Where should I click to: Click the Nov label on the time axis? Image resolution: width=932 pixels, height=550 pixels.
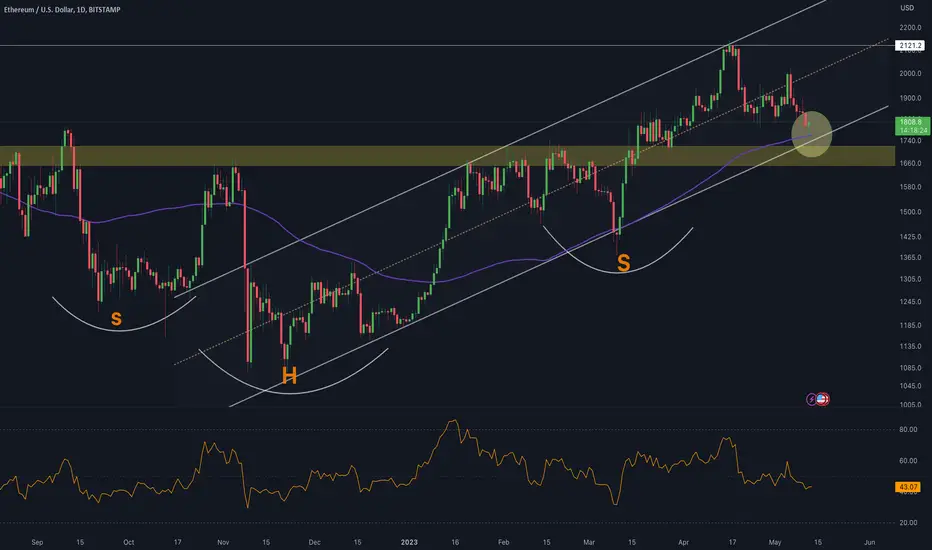tap(223, 542)
